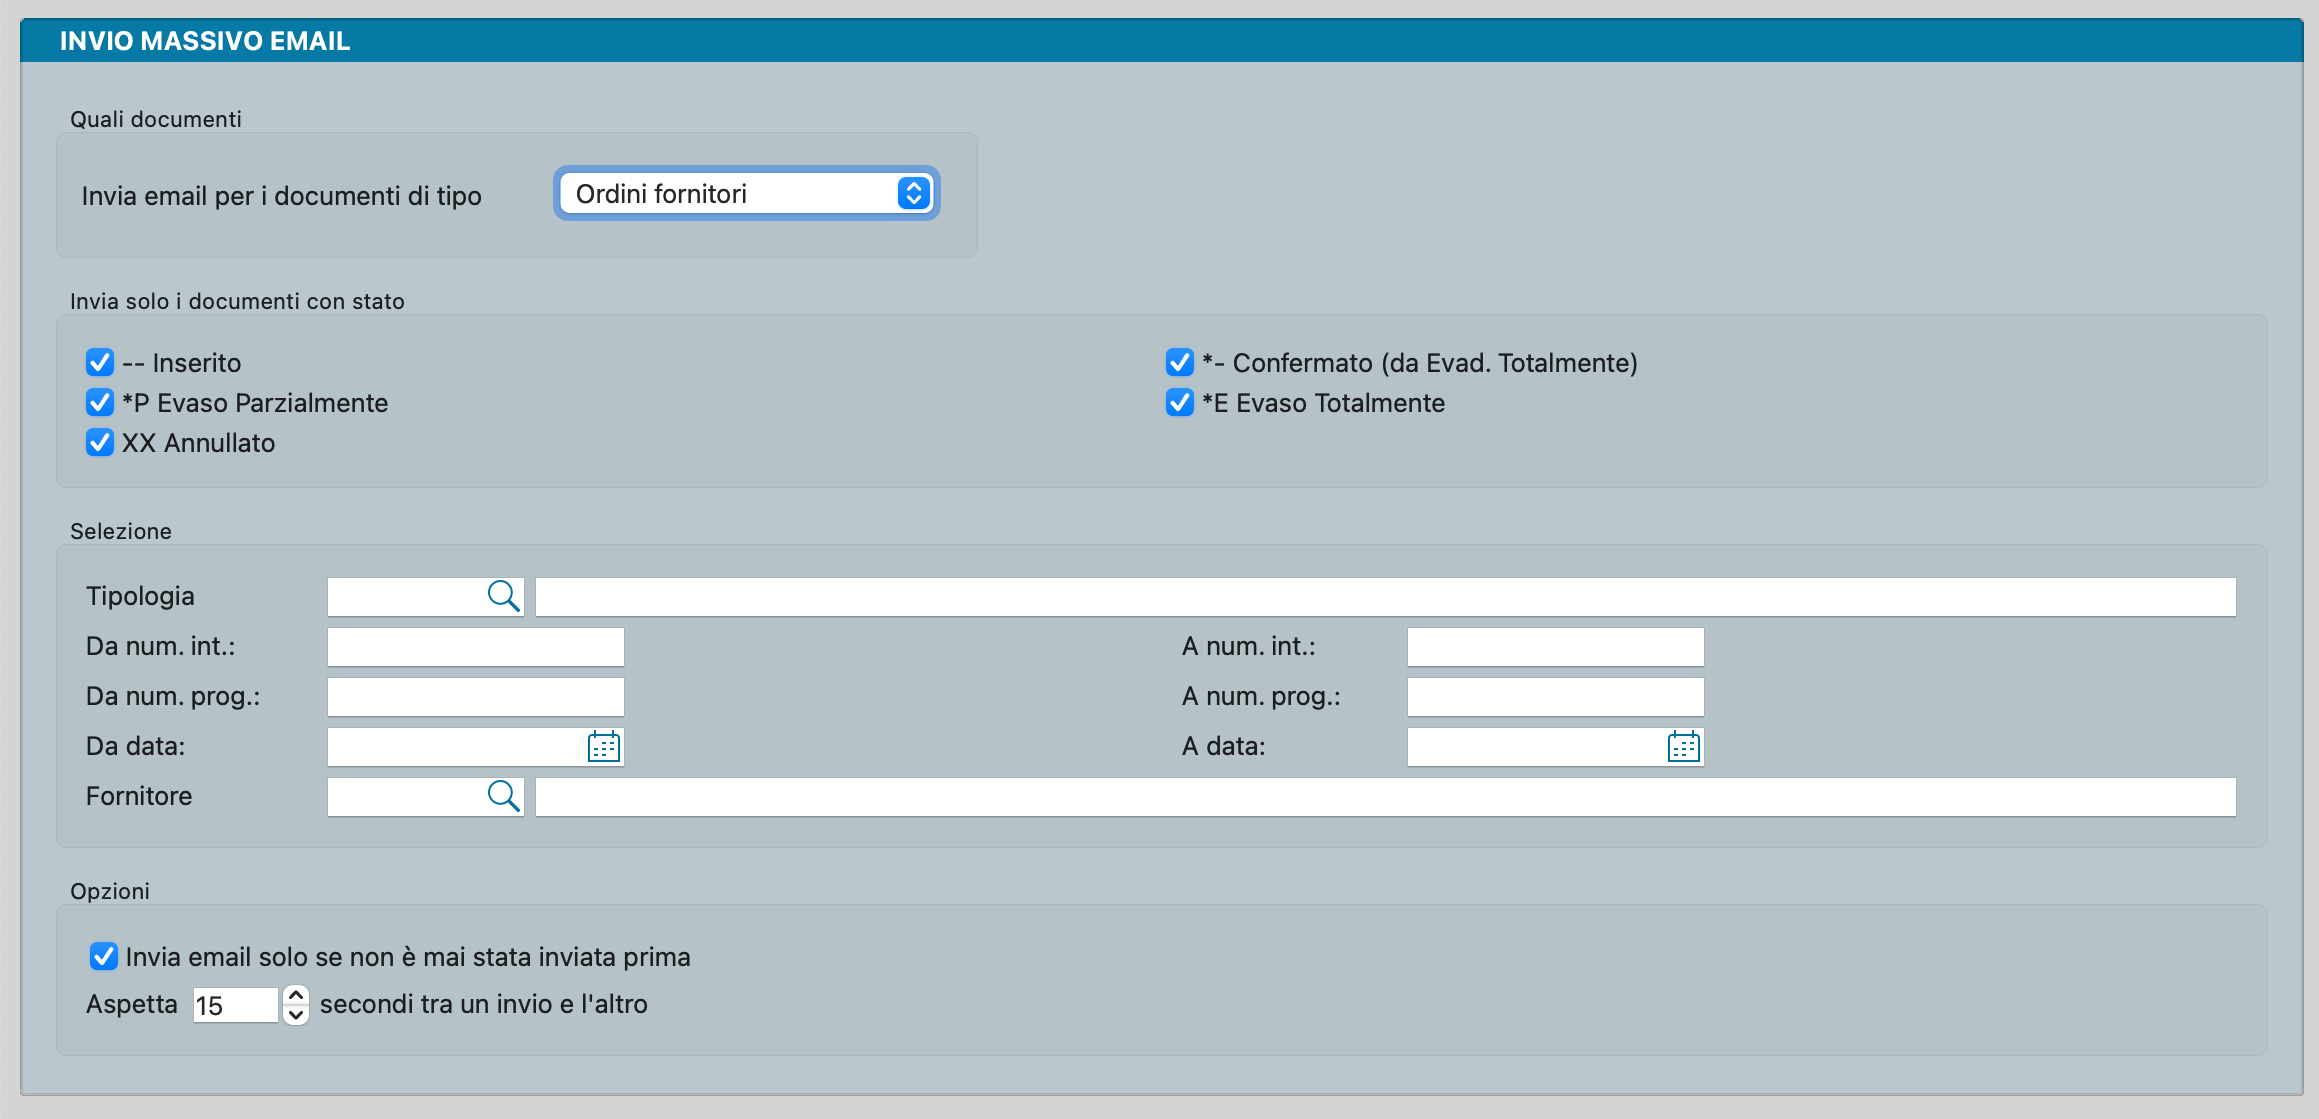Click the Aspetta seconds field showing 15
This screenshot has height=1119, width=2319.
[x=236, y=1005]
